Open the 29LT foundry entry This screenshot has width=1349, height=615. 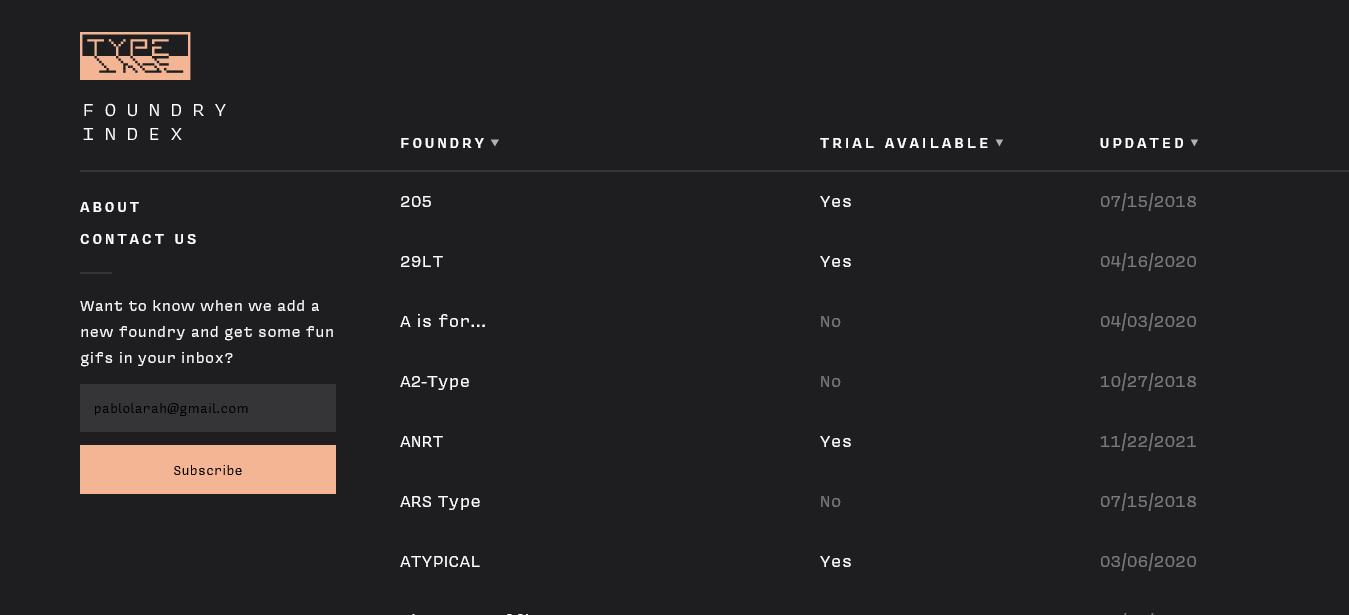[x=422, y=261]
